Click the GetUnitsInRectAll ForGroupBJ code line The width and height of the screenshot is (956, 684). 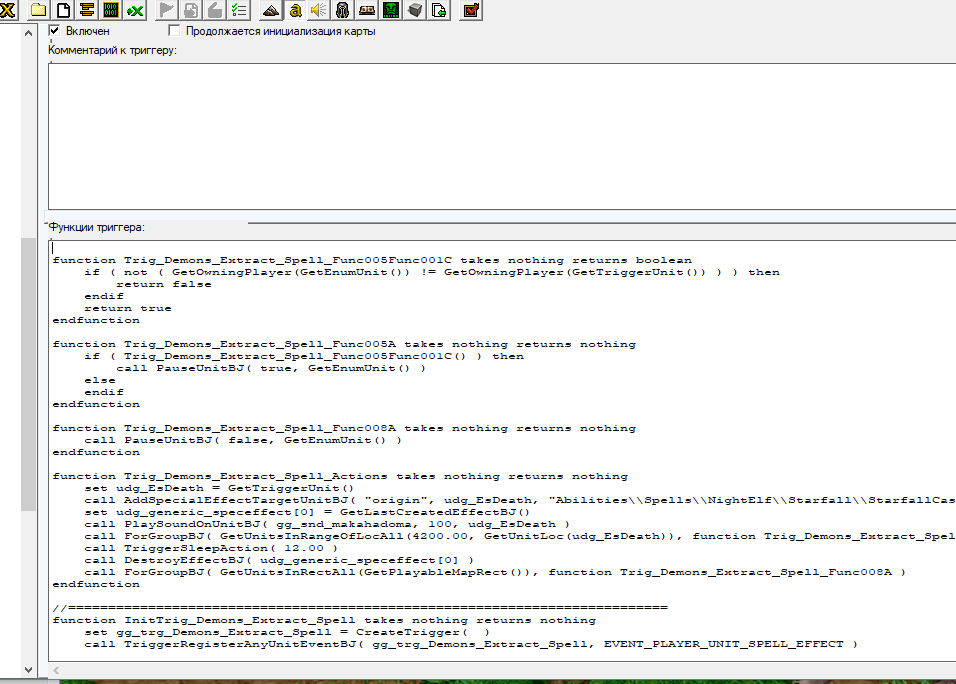click(x=494, y=572)
